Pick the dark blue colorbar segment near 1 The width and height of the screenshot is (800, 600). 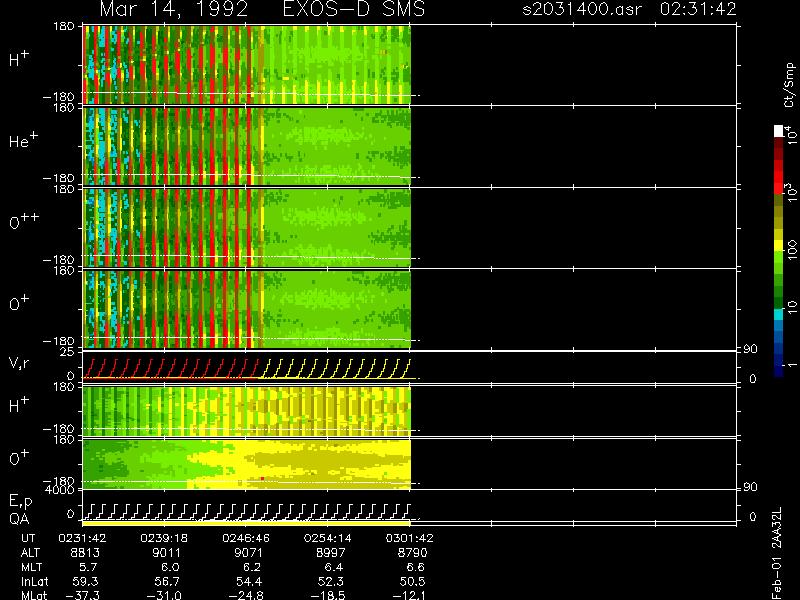pyautogui.click(x=779, y=365)
